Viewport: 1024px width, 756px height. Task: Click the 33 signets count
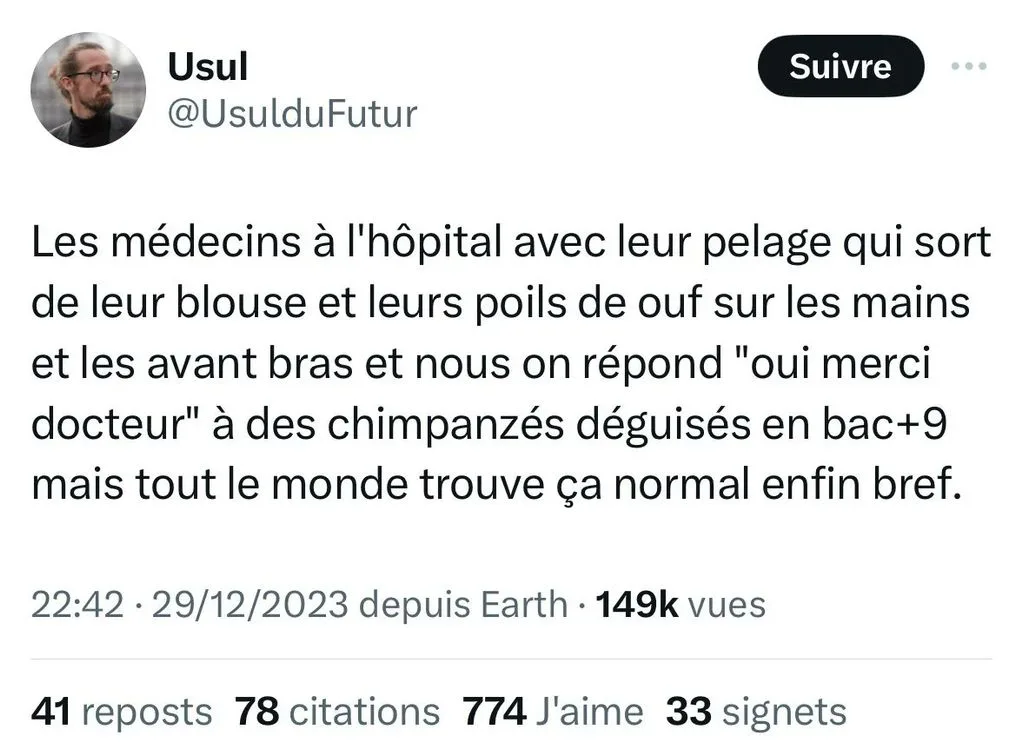pyautogui.click(x=756, y=712)
